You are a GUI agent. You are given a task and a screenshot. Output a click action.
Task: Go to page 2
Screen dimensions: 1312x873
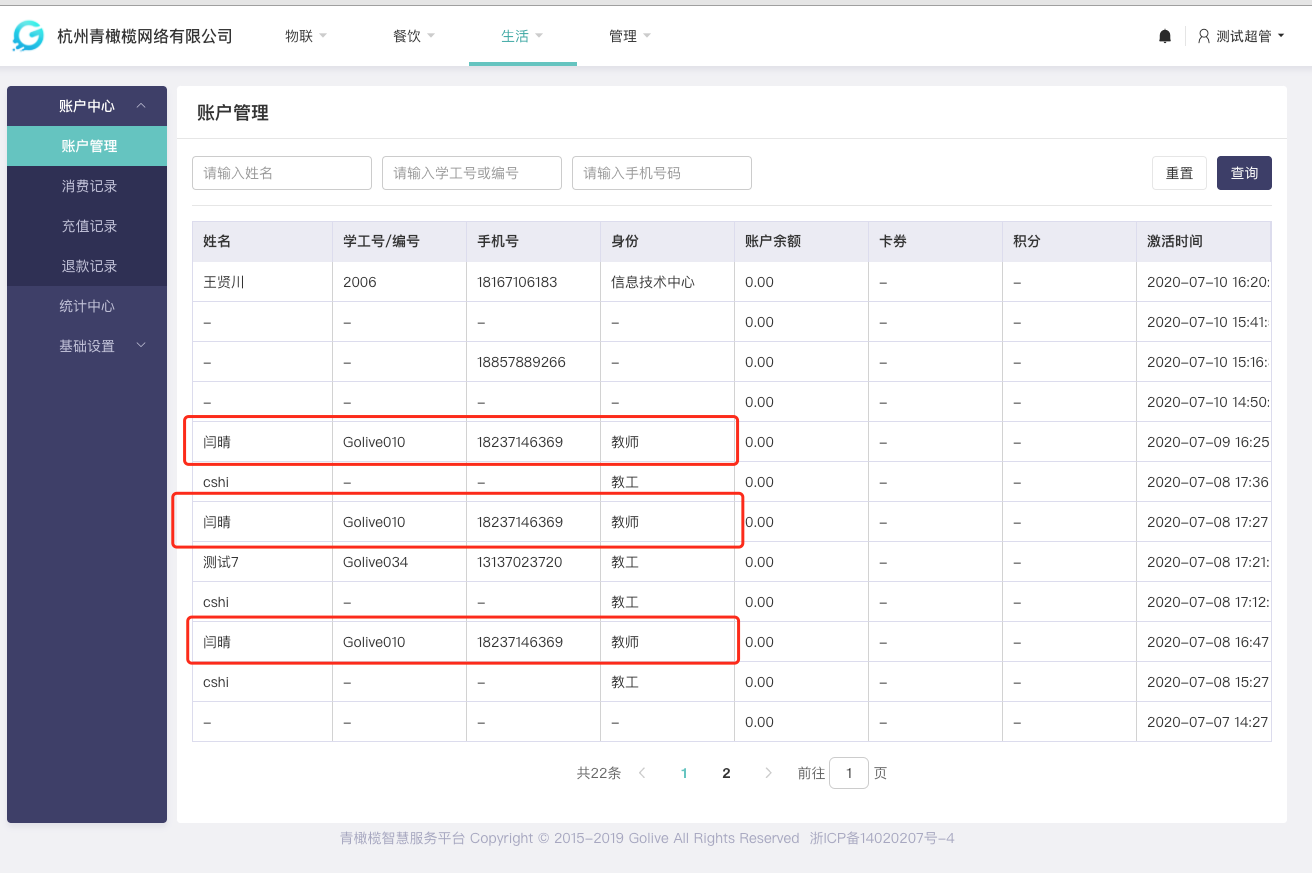coord(726,773)
